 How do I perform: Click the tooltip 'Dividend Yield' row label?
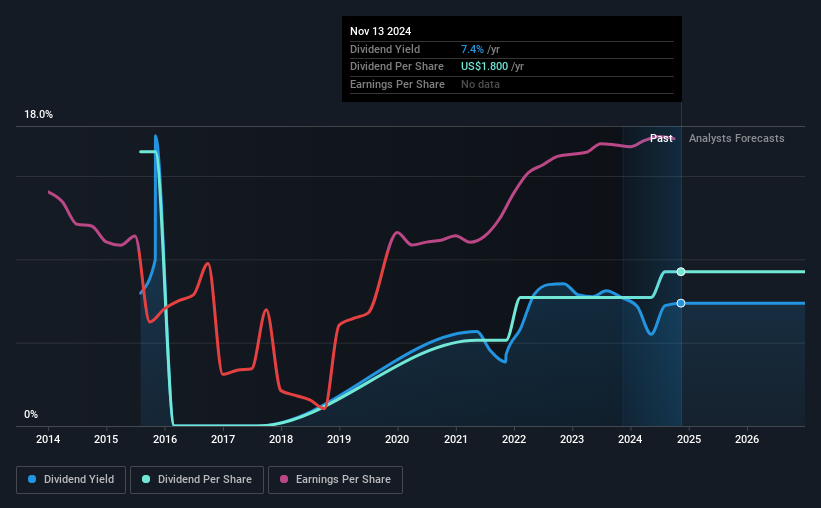coord(385,49)
